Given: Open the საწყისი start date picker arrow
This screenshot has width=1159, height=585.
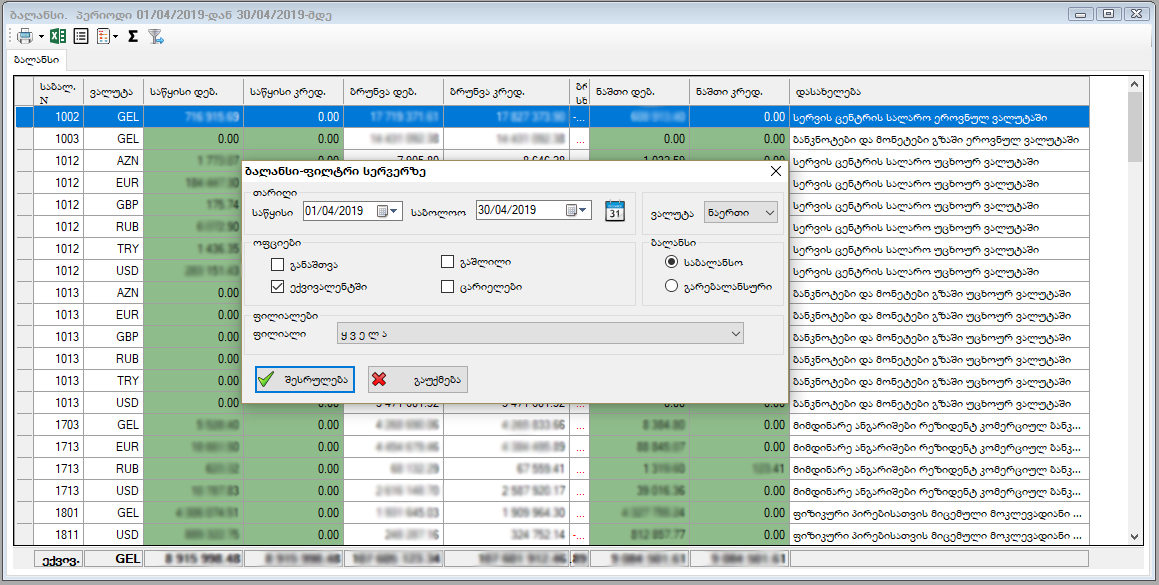Looking at the screenshot, I should [395, 211].
